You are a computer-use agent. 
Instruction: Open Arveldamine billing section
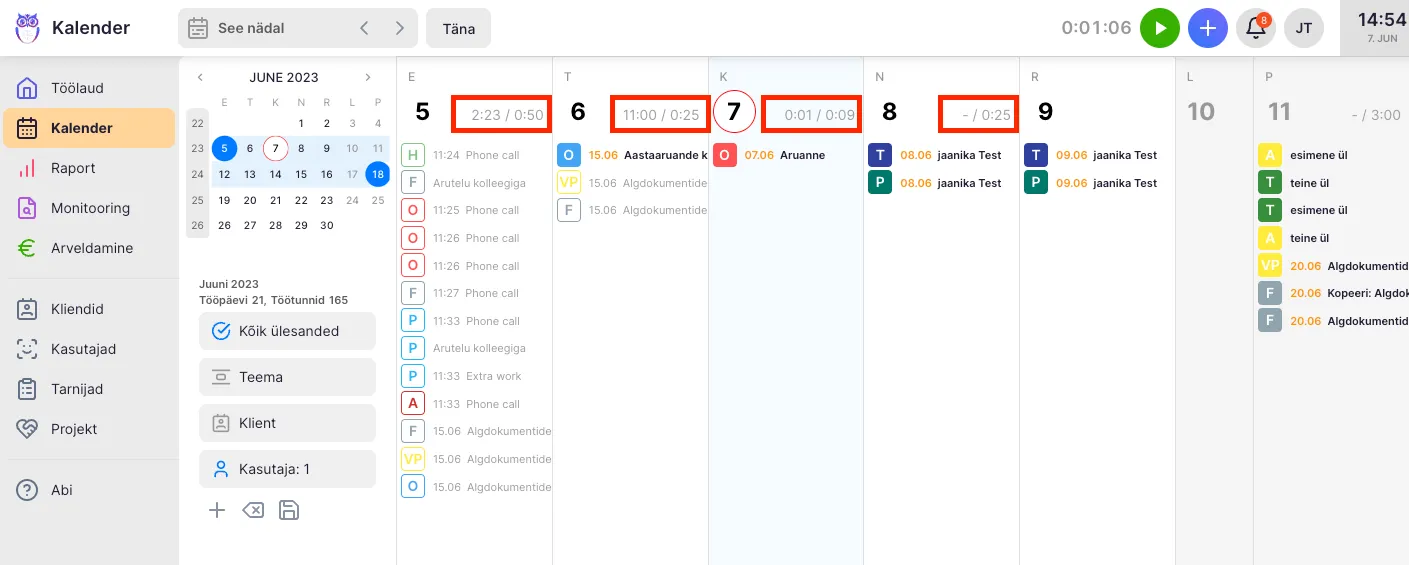coord(91,248)
